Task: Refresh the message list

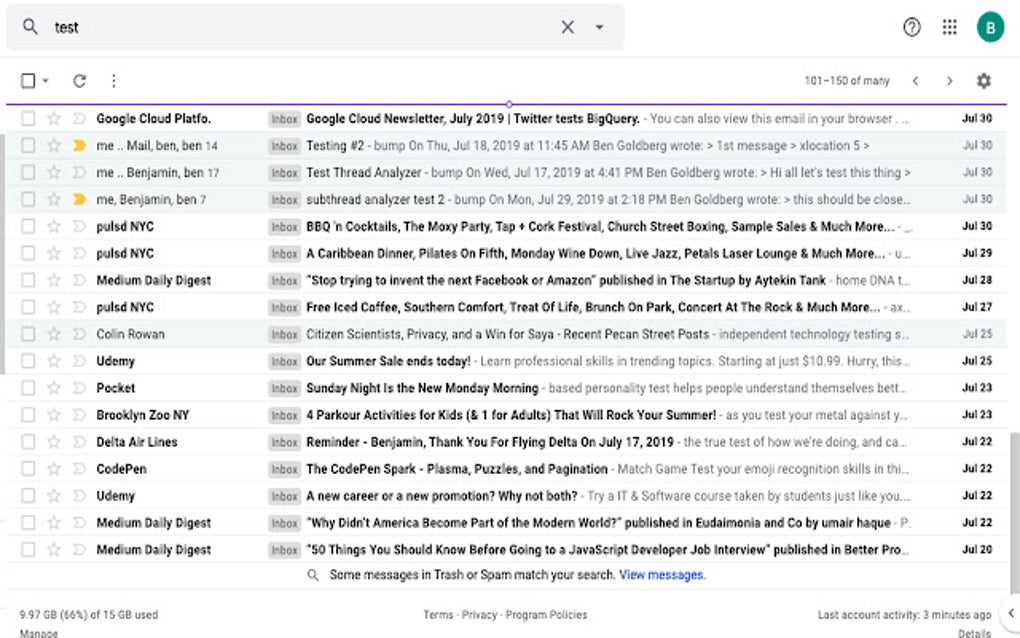Action: coord(79,80)
